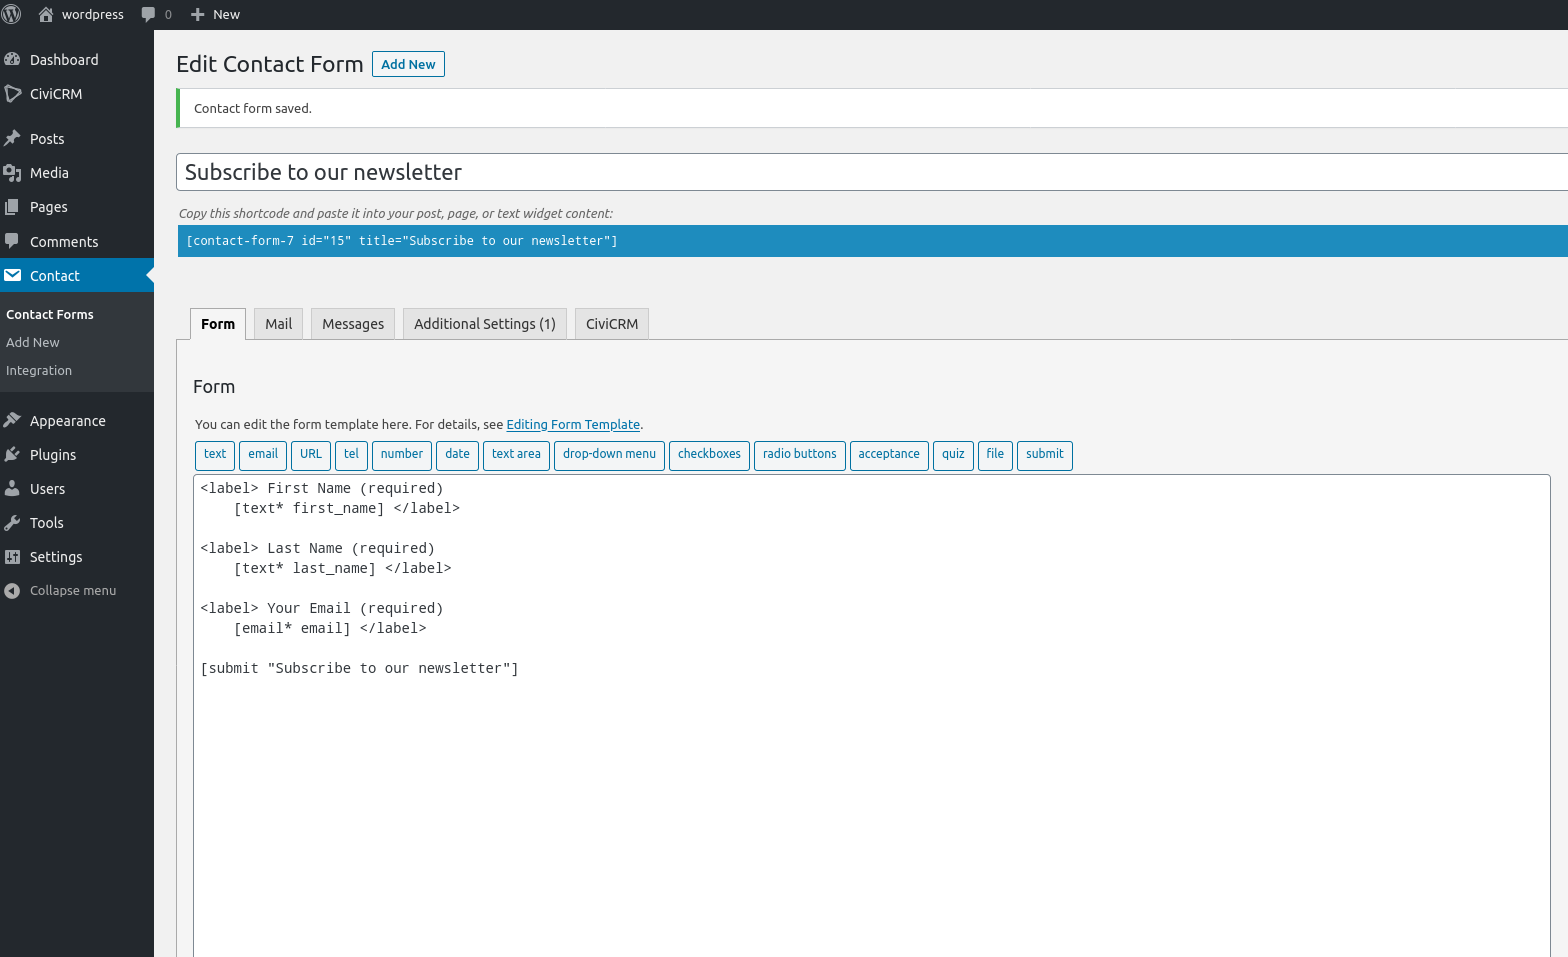
Task: Open the New content dropdown in admin bar
Action: (215, 14)
